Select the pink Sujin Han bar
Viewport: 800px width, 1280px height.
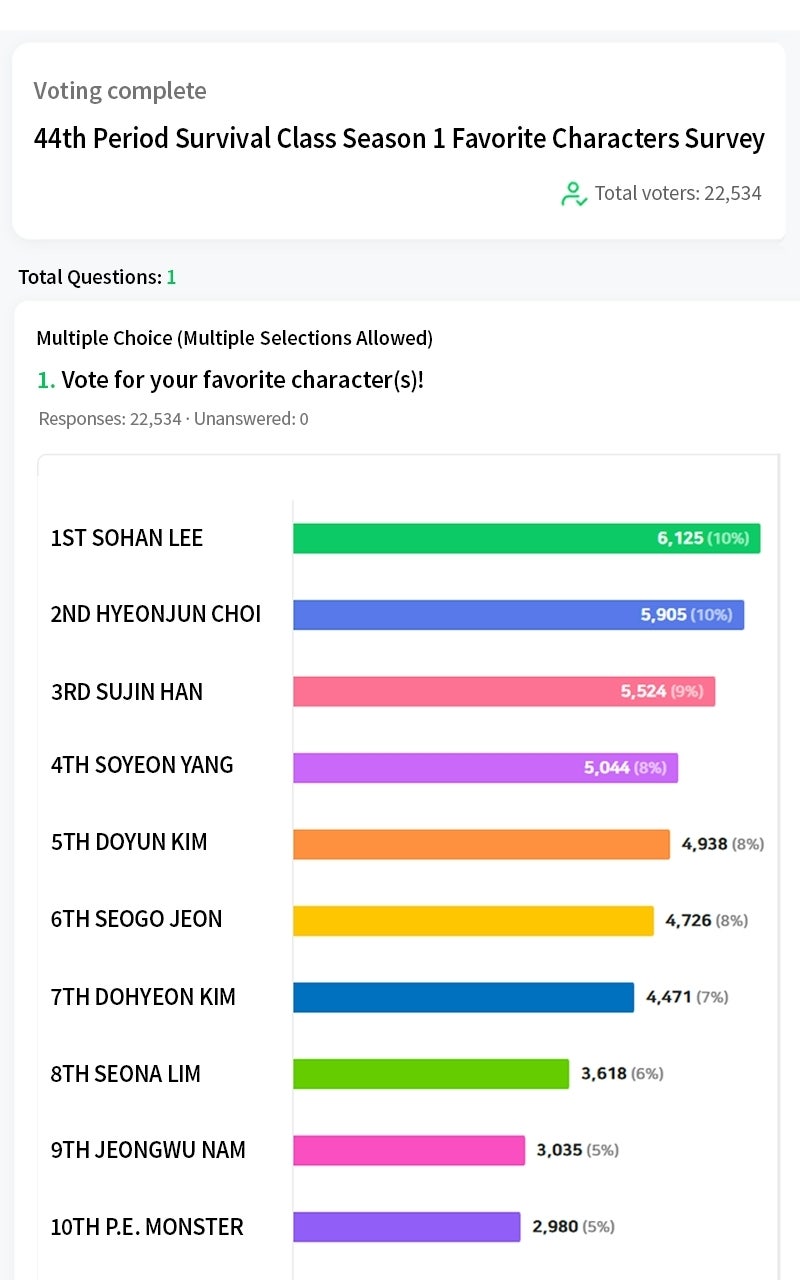pos(504,691)
